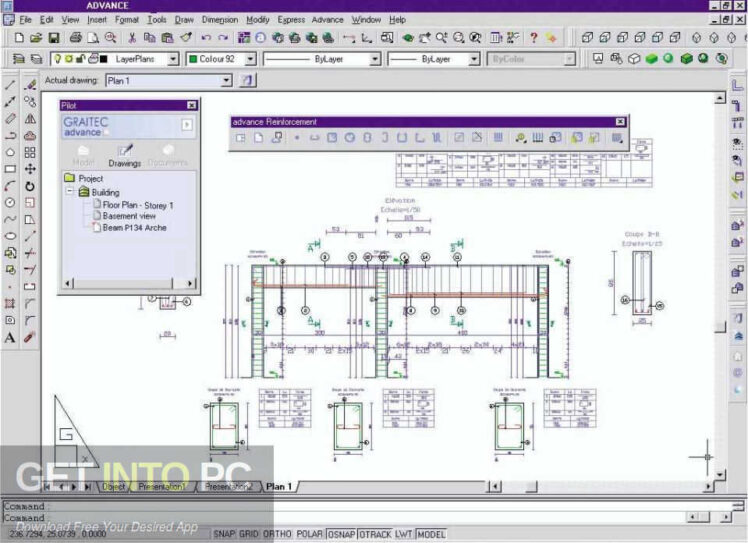The image size is (748, 543).
Task: Select the Rectangle draw tool
Action: pos(10,169)
